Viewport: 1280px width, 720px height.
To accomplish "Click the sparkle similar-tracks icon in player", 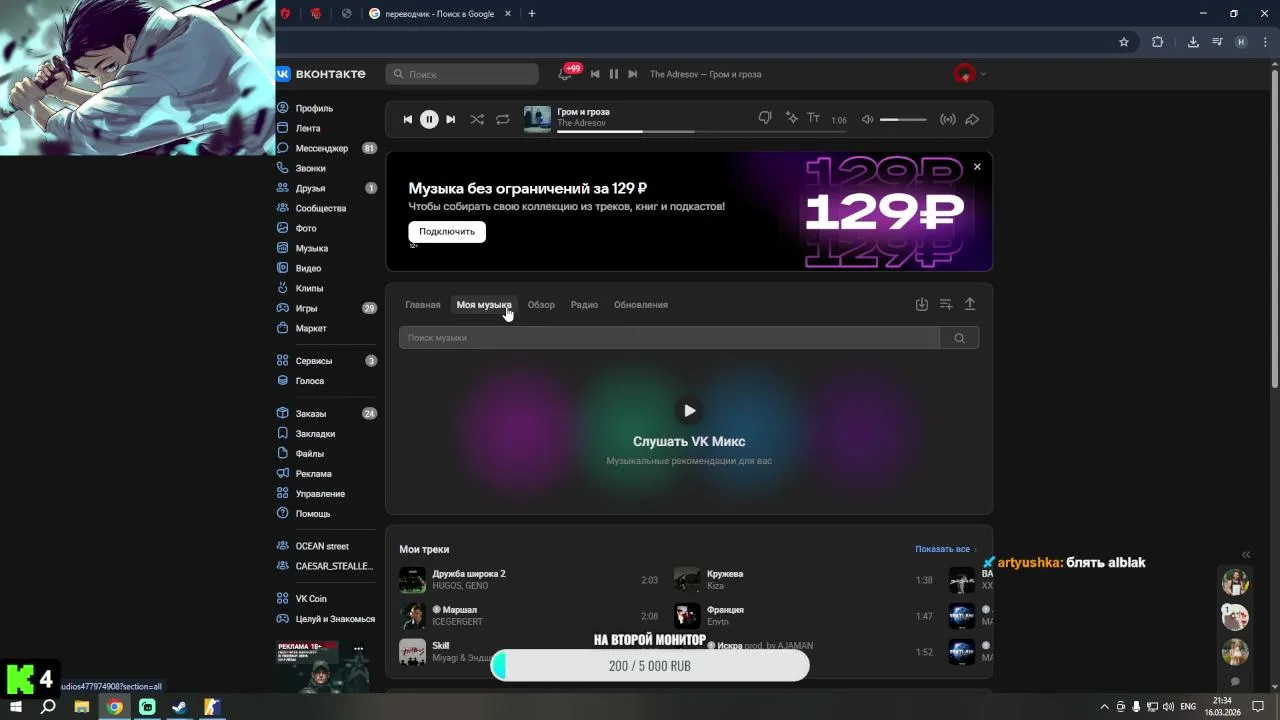I will (791, 118).
